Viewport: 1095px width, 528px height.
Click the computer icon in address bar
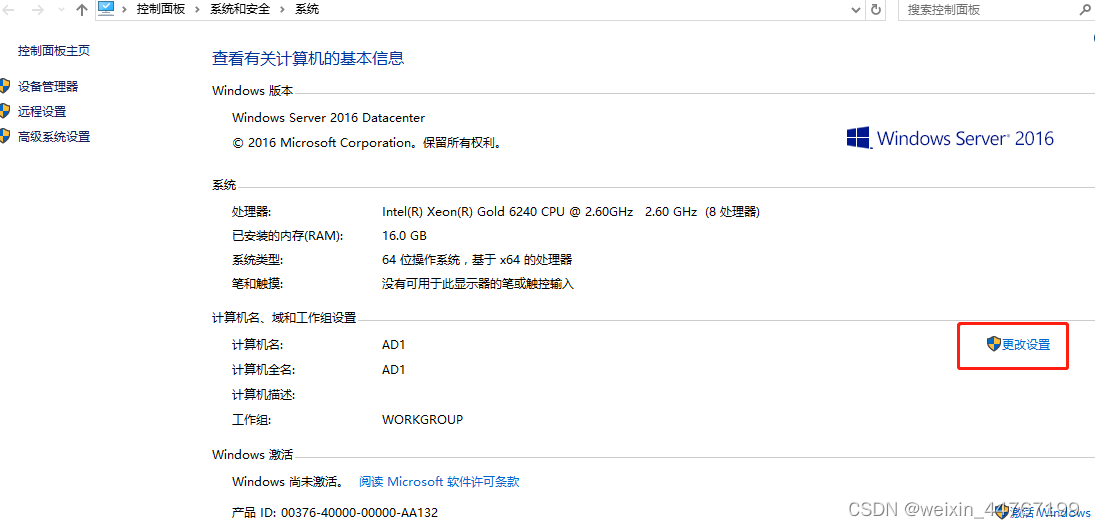[x=105, y=9]
